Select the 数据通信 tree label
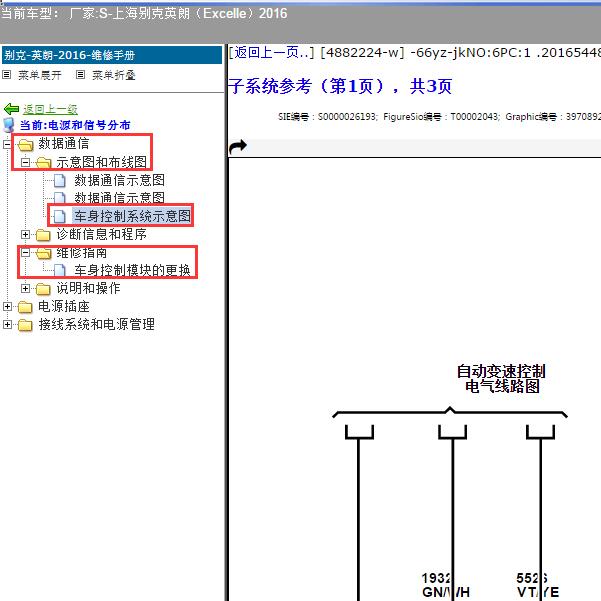This screenshot has width=601, height=601. tap(64, 144)
